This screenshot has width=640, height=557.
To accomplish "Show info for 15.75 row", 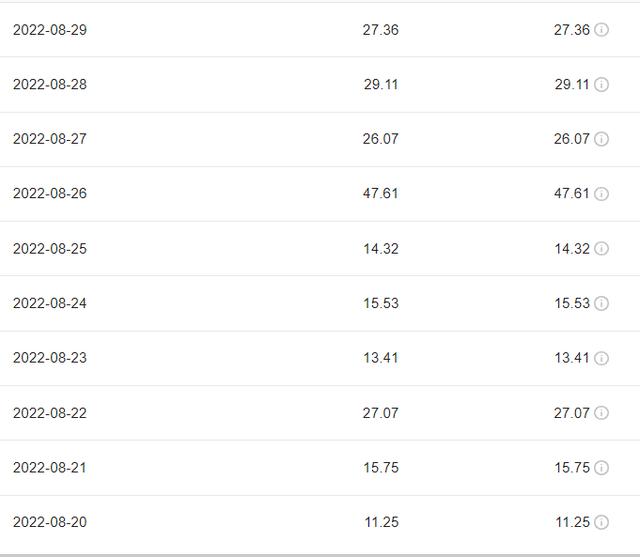I will [601, 468].
